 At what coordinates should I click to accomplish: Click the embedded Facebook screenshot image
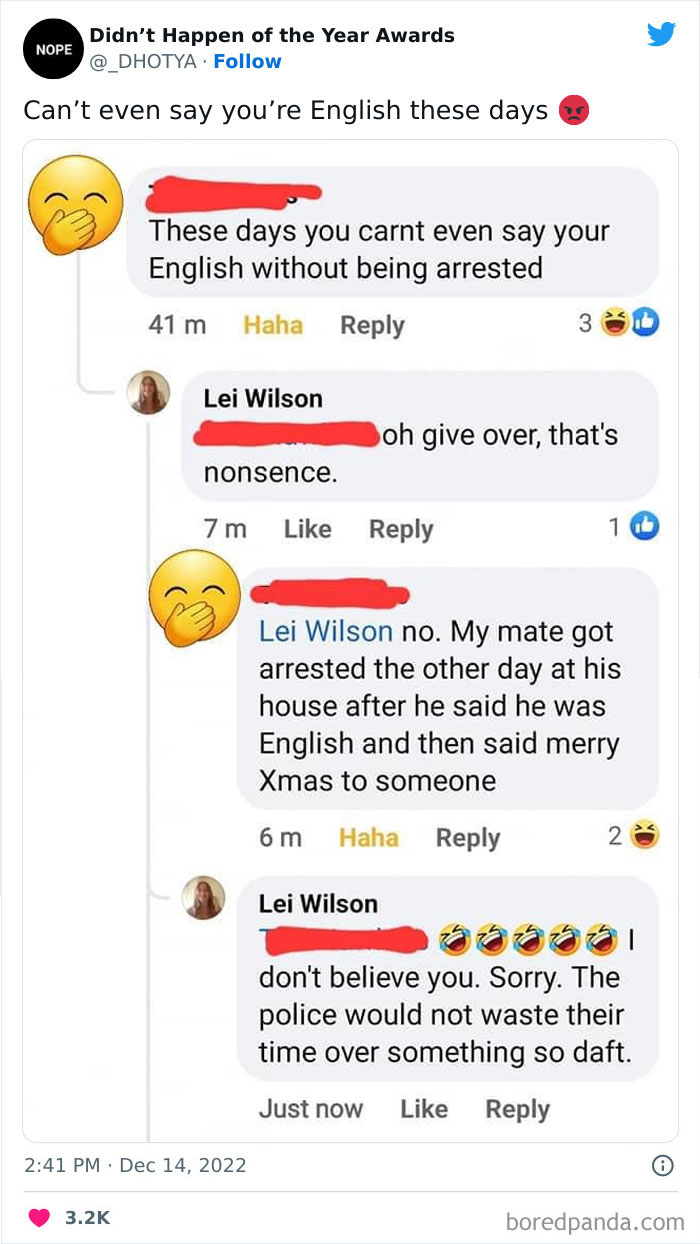(350, 640)
